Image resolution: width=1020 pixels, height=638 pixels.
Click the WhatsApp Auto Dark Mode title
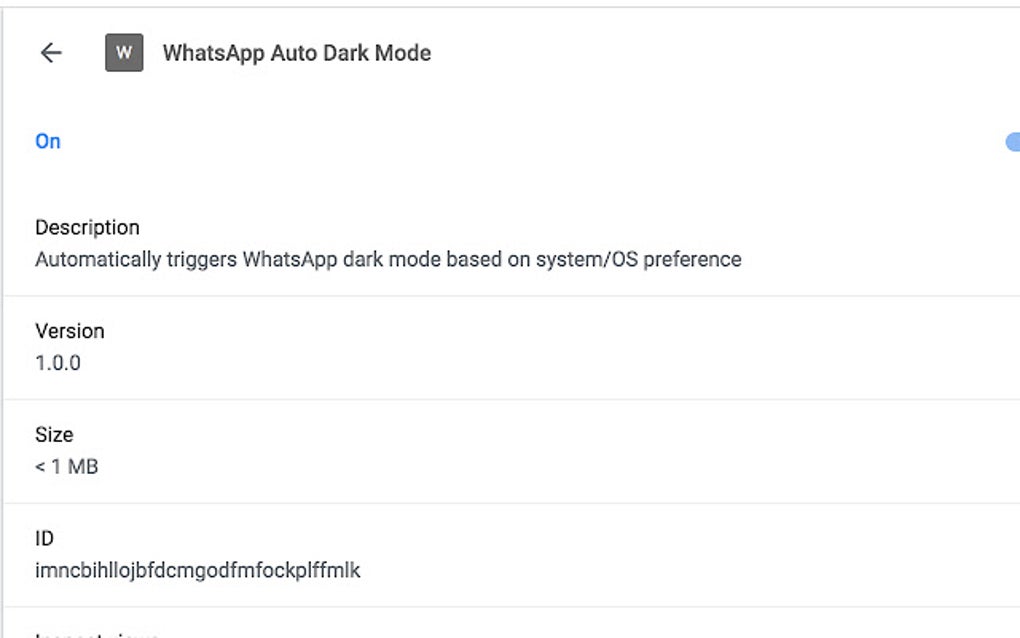pyautogui.click(x=296, y=53)
